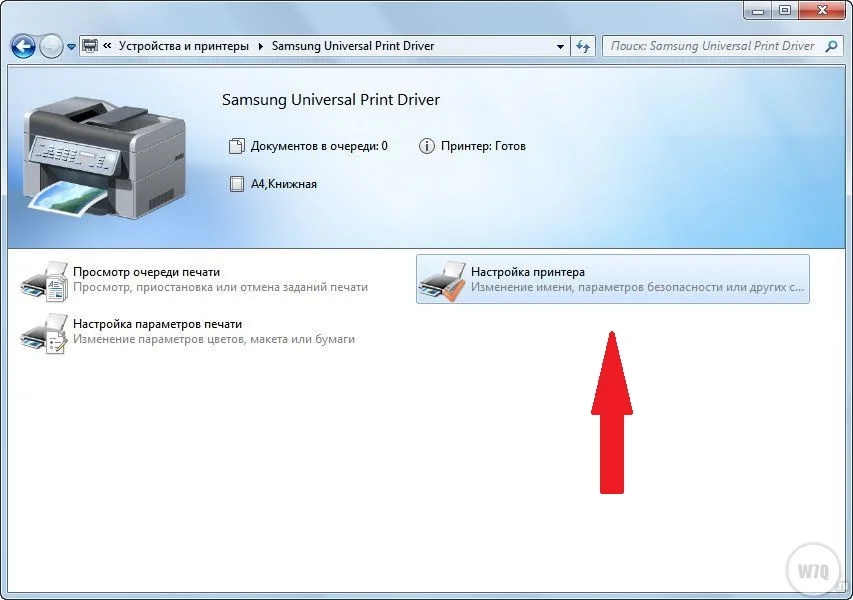Open the recent pages dropdown arrow
853x600 pixels.
(x=71, y=47)
